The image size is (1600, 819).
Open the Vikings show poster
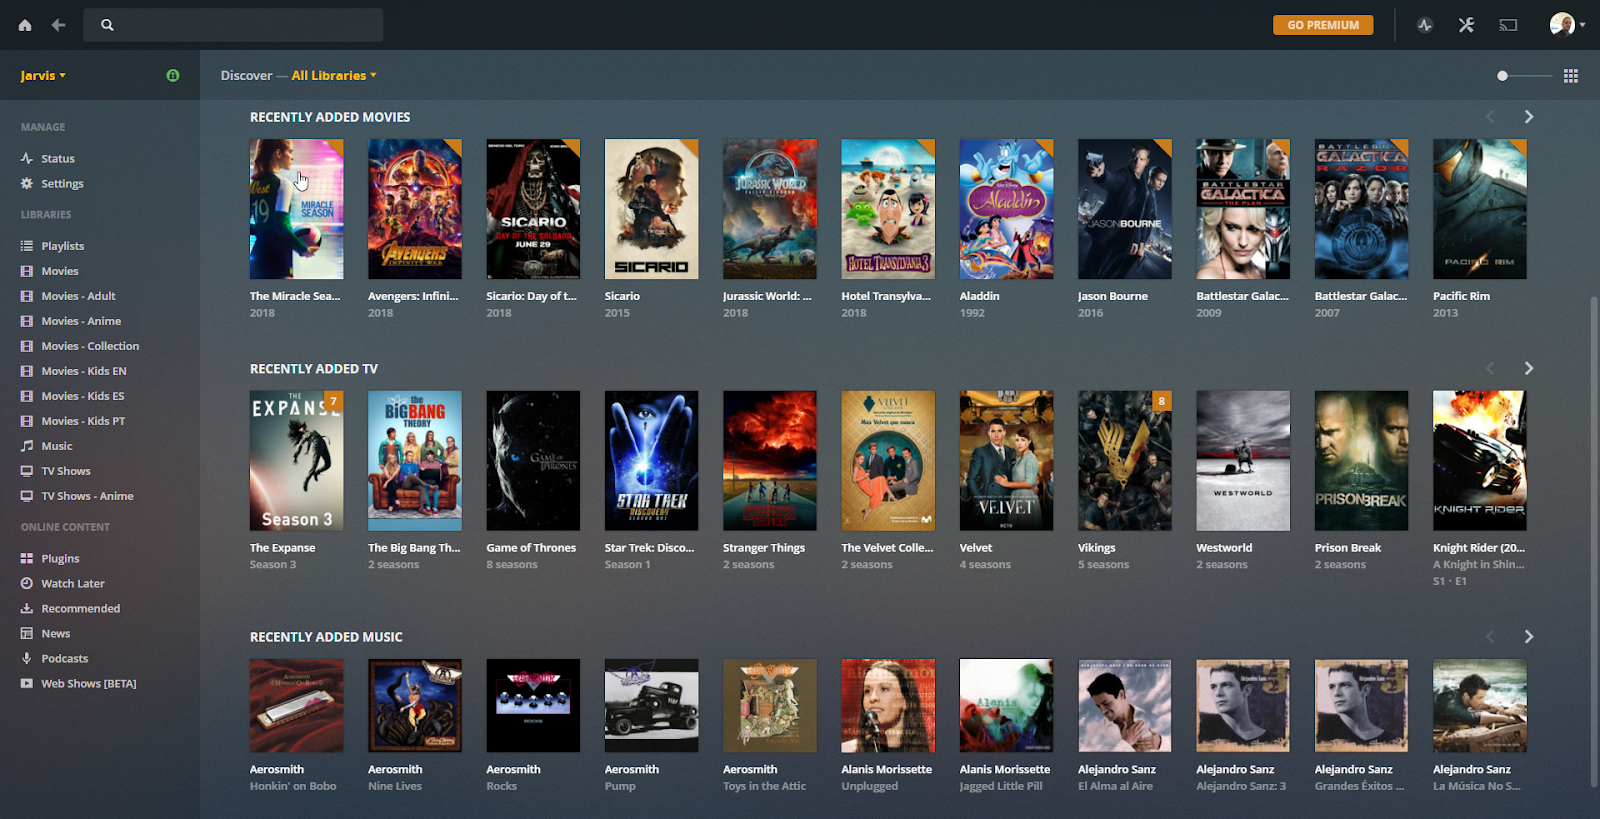[x=1124, y=461]
